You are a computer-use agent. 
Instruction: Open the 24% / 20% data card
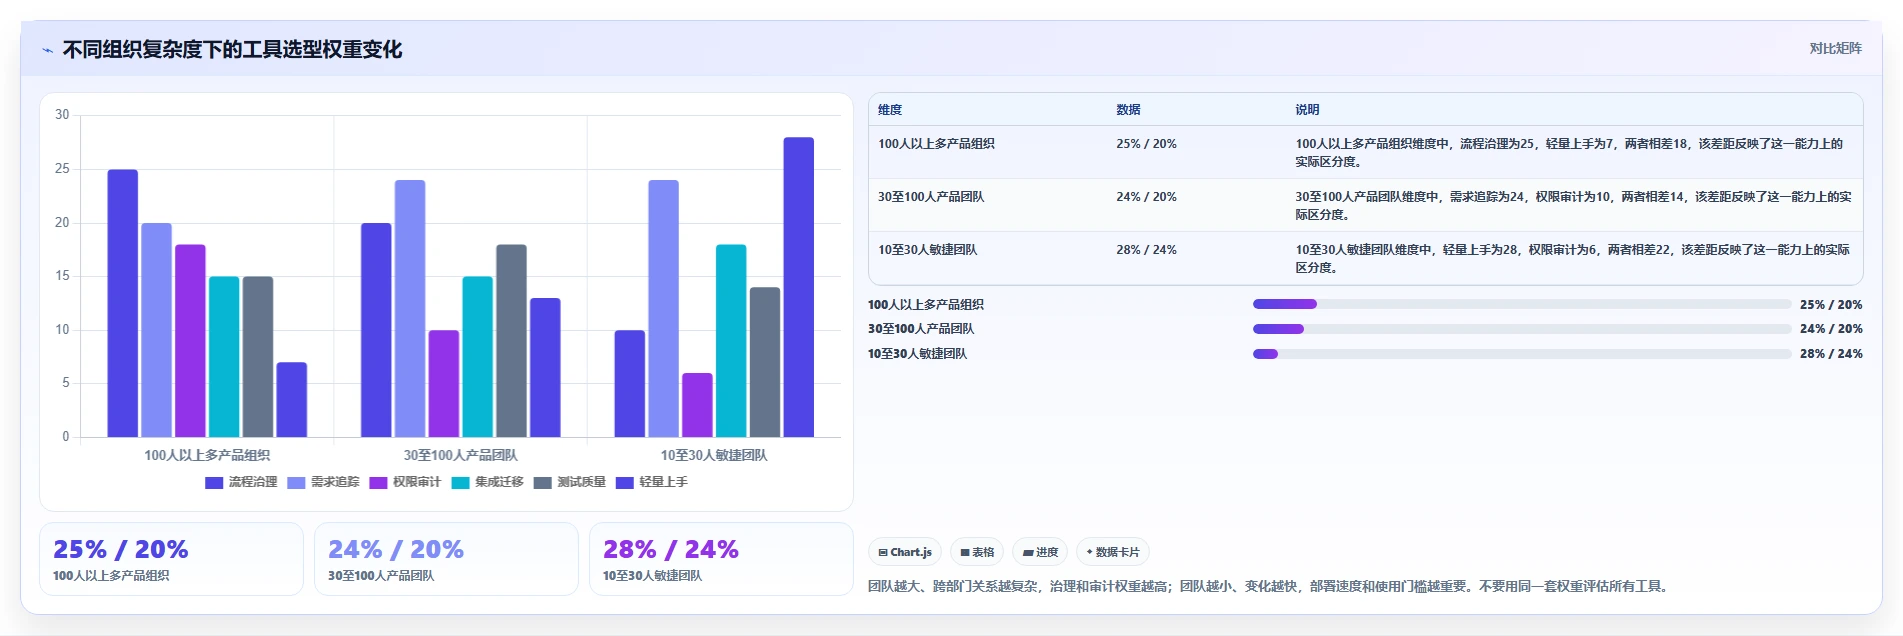coord(446,559)
